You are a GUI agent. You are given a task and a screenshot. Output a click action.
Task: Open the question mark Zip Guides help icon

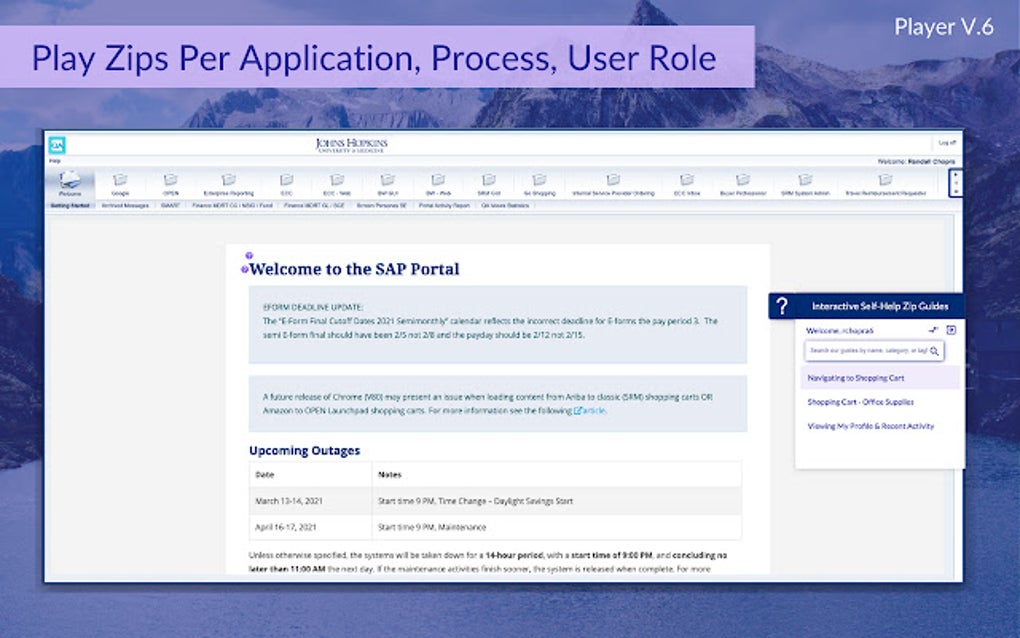click(x=781, y=306)
